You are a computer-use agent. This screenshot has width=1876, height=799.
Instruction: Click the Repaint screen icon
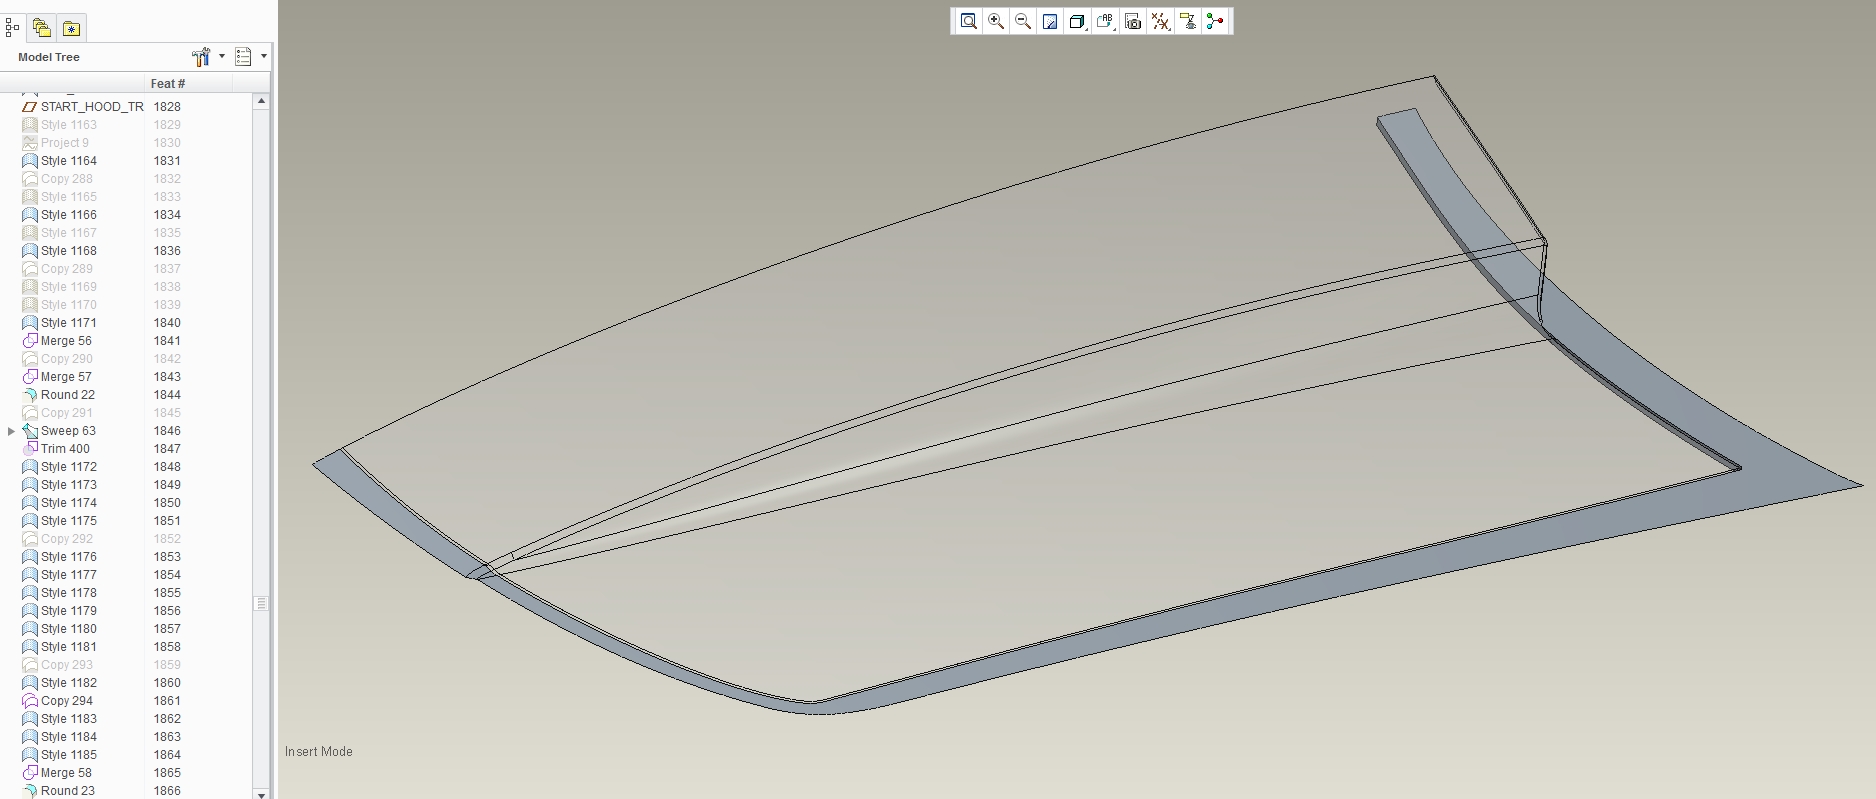coord(1050,21)
